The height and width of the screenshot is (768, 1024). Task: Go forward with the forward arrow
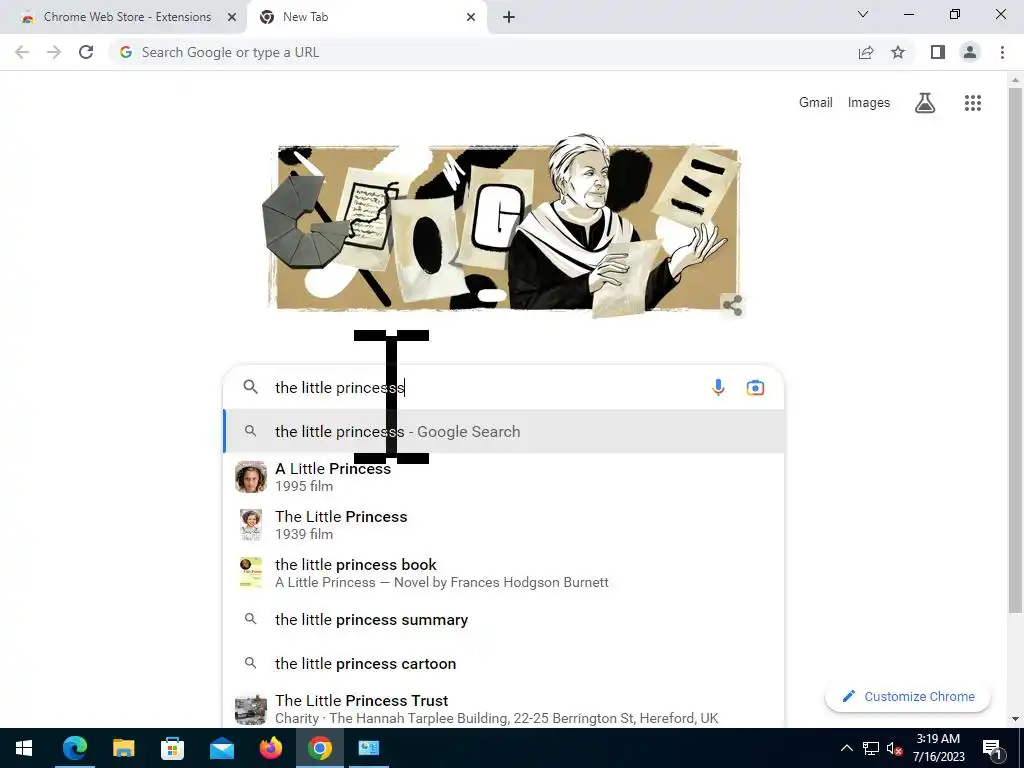[x=54, y=52]
